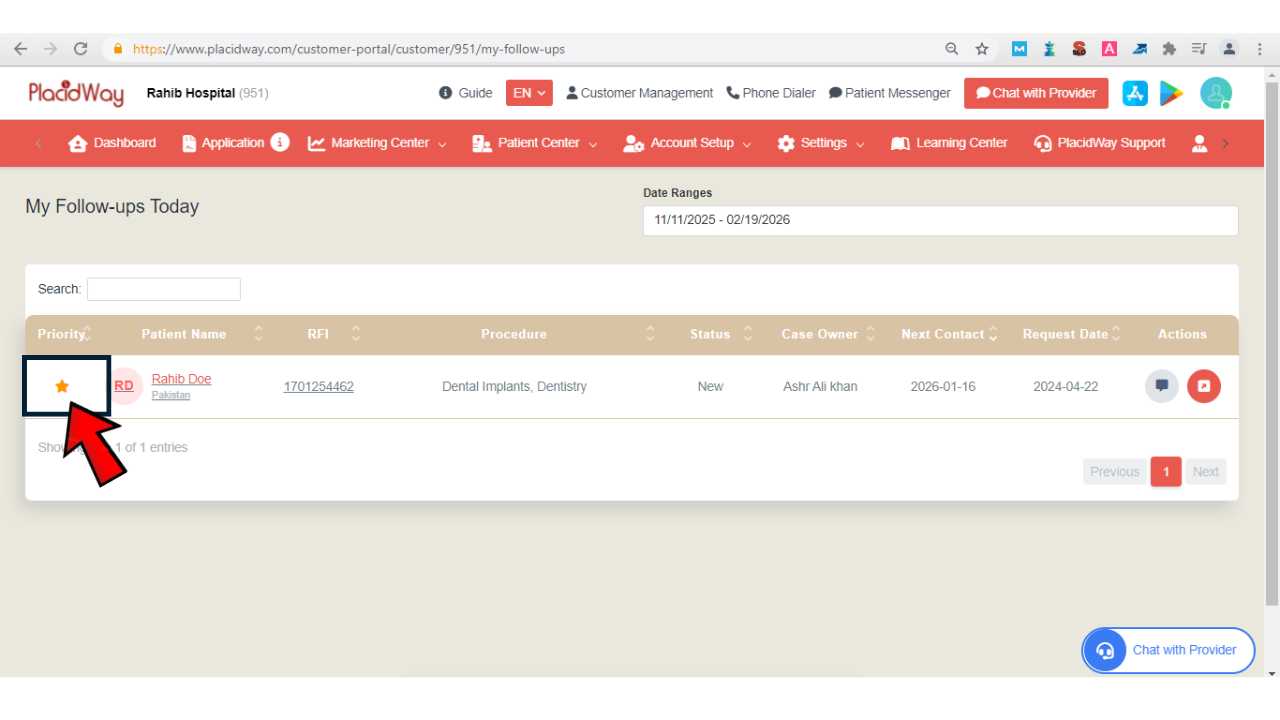This screenshot has height=720, width=1280.
Task: Click the user profile avatar icon
Action: point(1215,93)
